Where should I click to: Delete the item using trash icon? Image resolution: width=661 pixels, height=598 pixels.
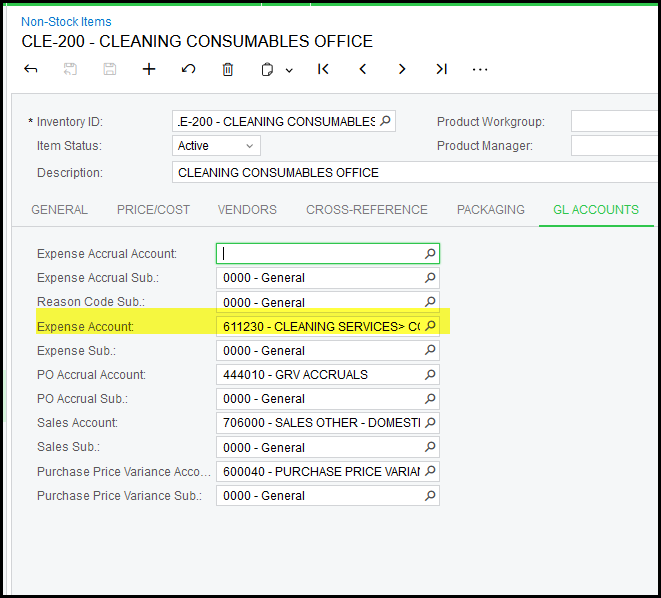click(228, 69)
